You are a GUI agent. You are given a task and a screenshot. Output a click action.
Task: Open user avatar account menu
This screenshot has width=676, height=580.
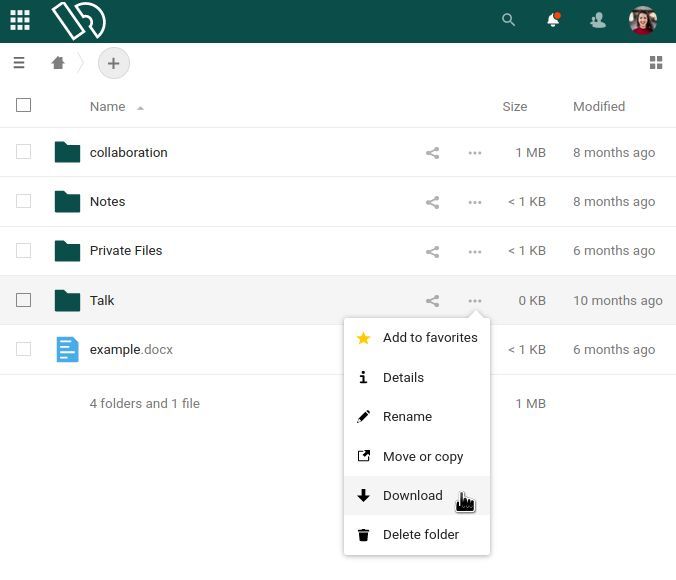point(642,20)
